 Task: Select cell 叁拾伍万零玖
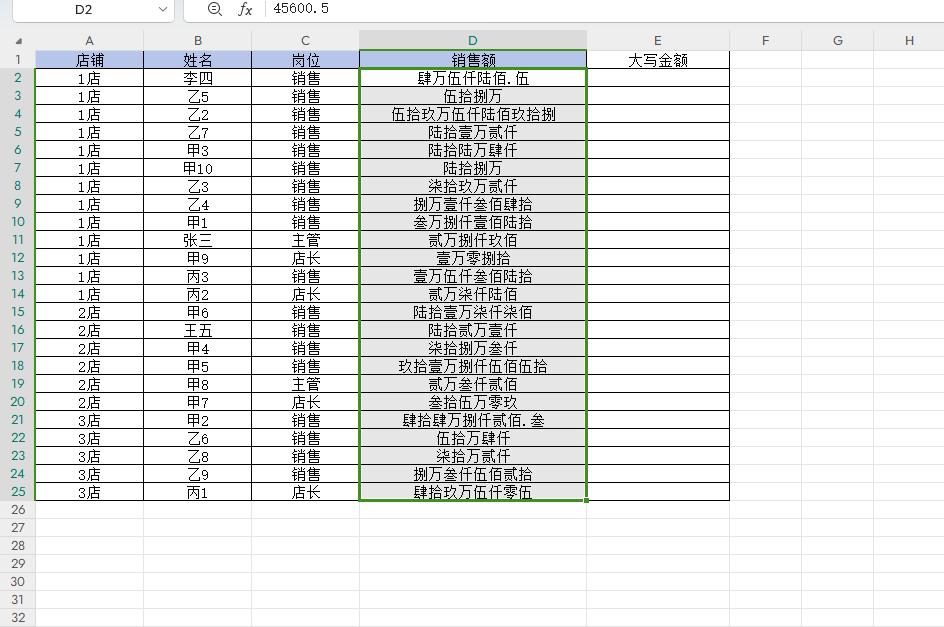tap(473, 402)
